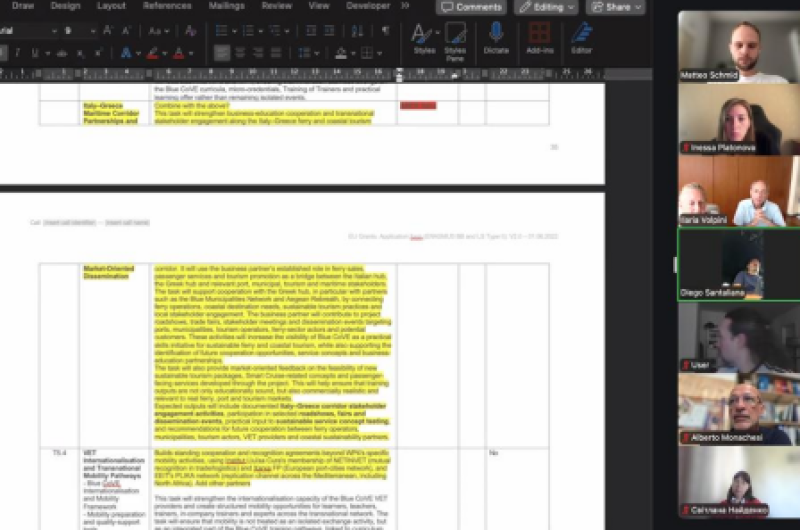800x530 pixels.
Task: Select Ilaria Volpini's video tile
Action: pyautogui.click(x=739, y=191)
